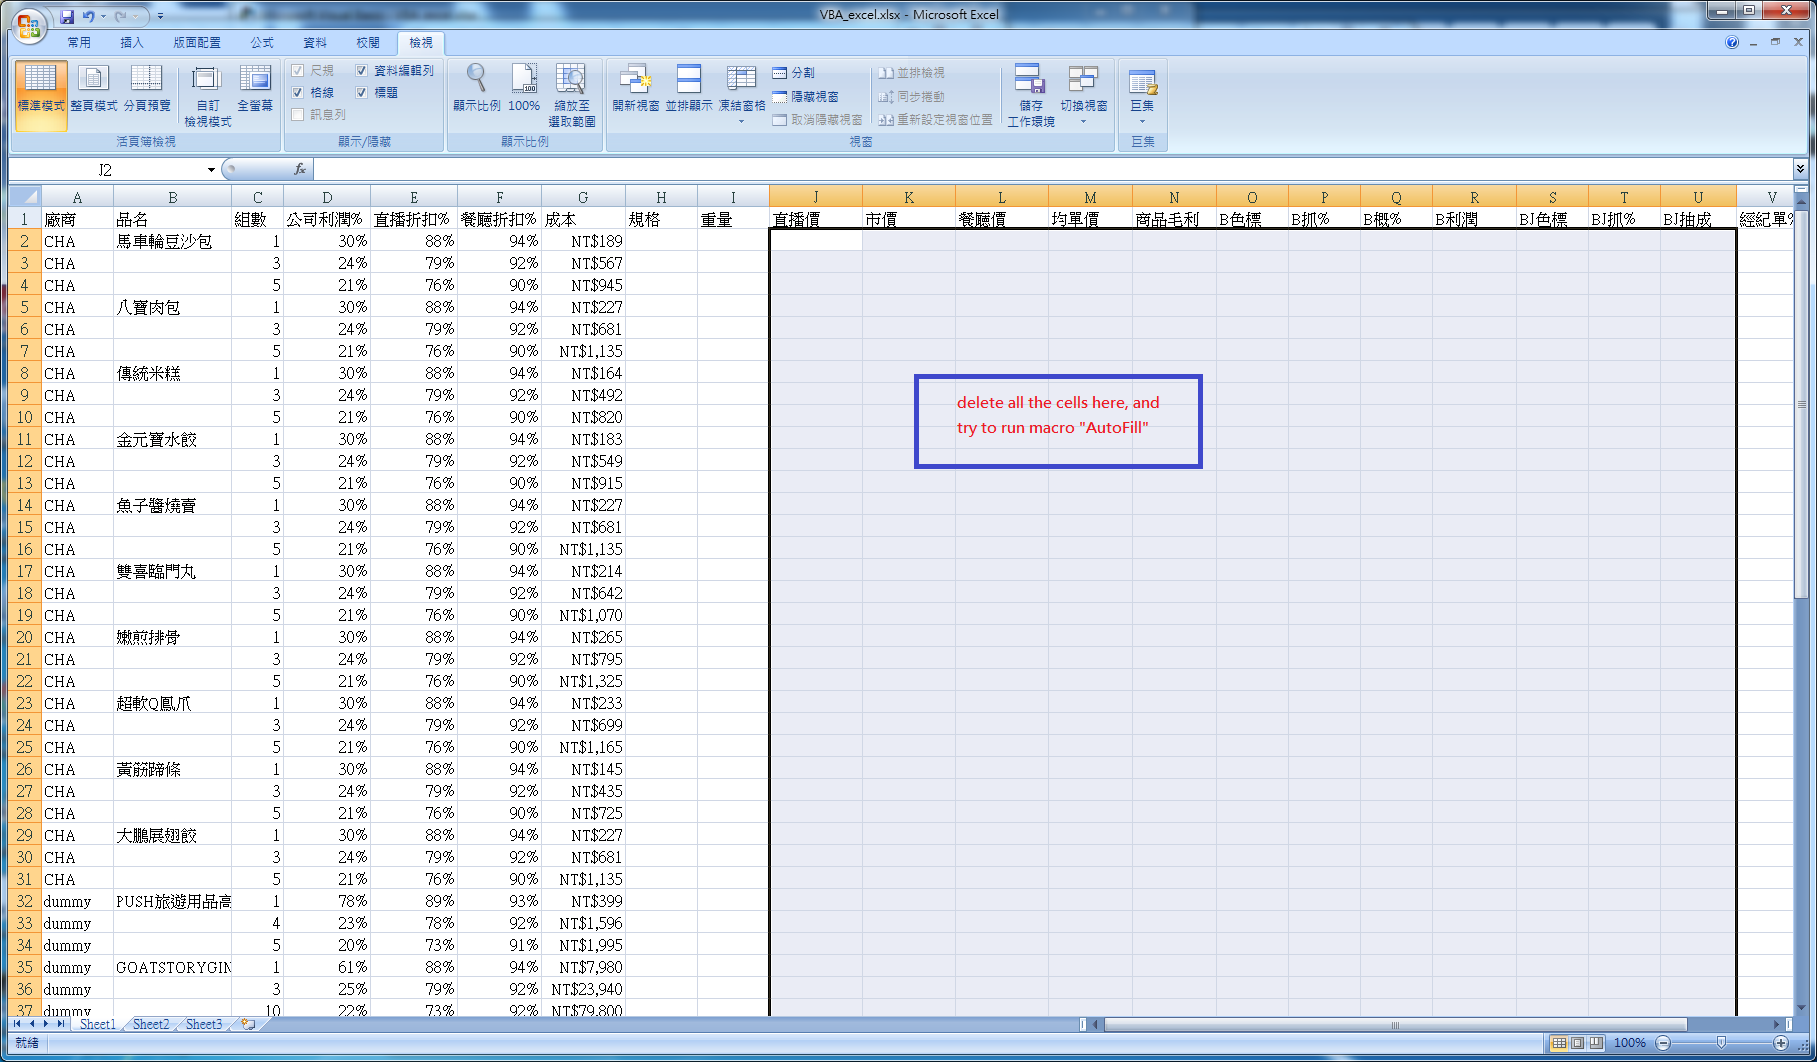Screen dimensions: 1817x1062
Task: Click the zoom in plus button
Action: pos(1781,1043)
